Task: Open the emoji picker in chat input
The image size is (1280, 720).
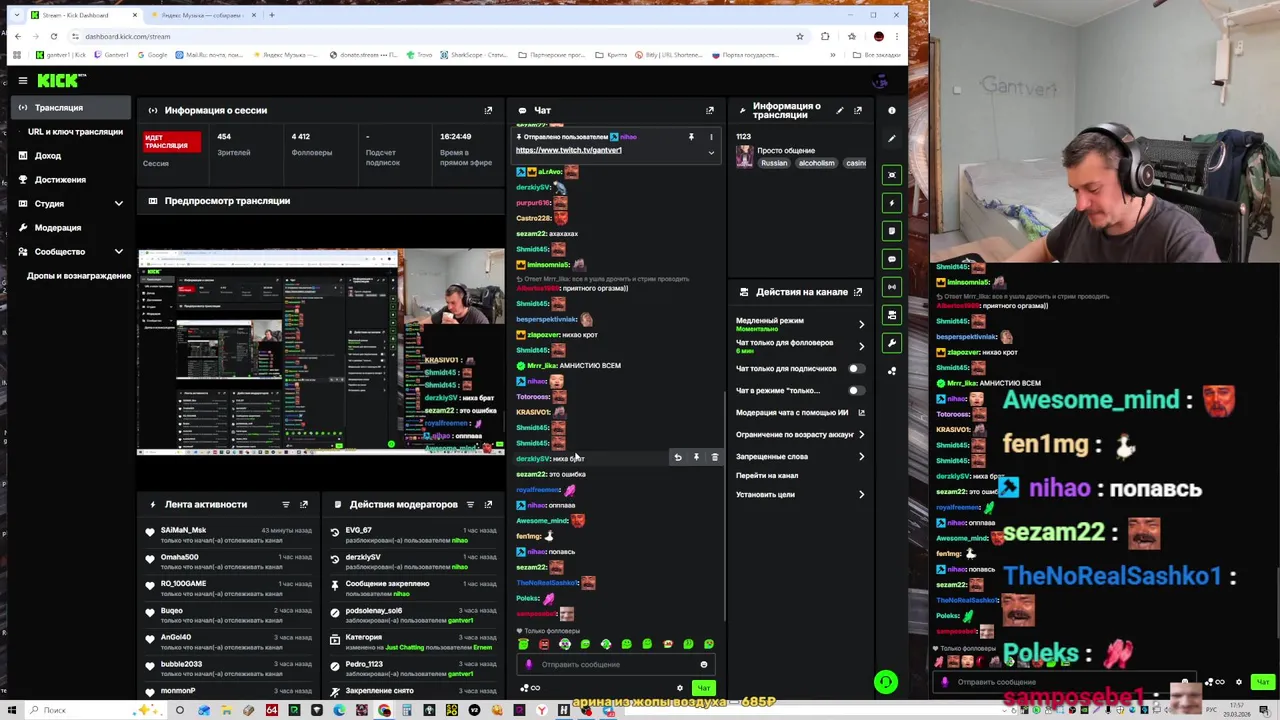Action: [x=704, y=665]
